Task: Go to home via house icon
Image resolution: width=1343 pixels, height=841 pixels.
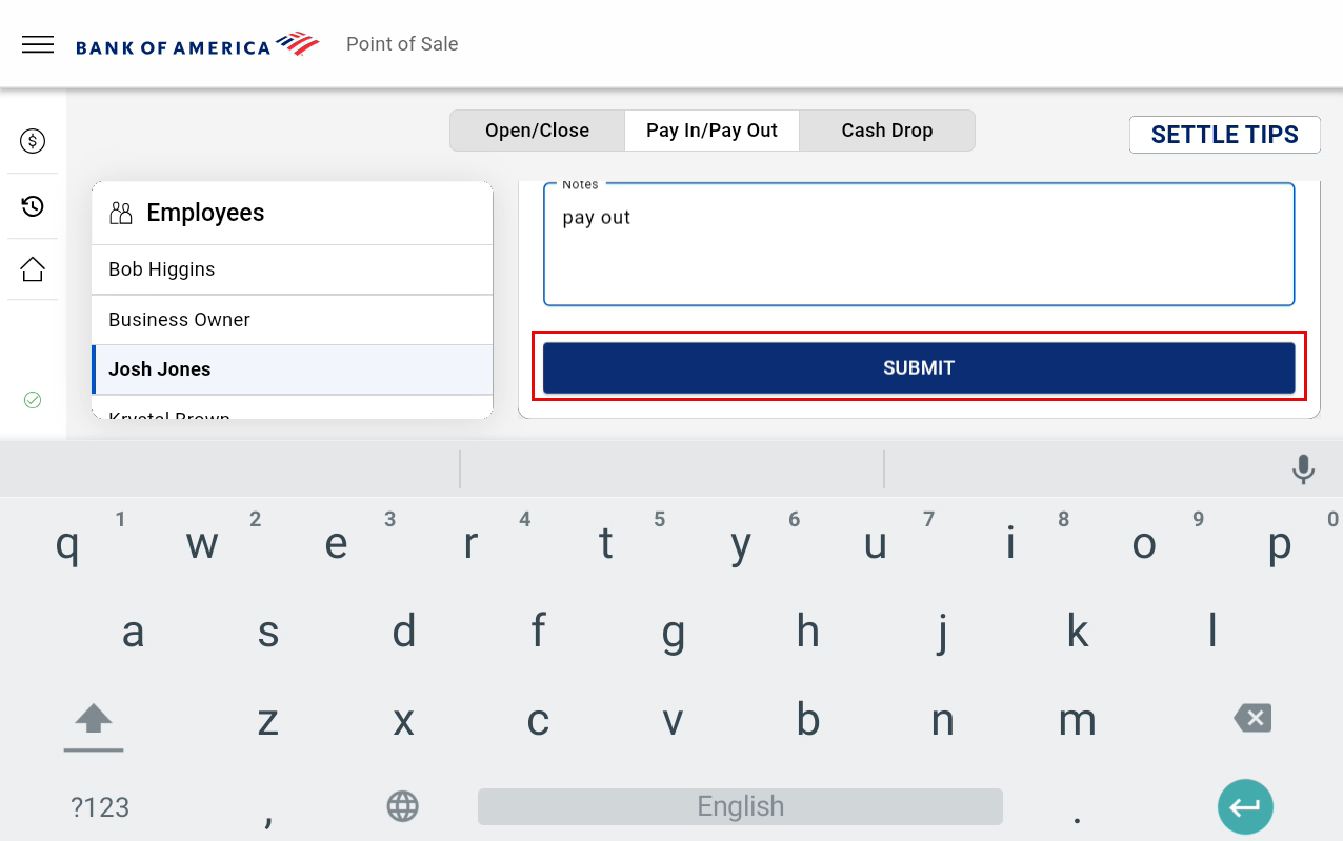Action: pyautogui.click(x=33, y=269)
